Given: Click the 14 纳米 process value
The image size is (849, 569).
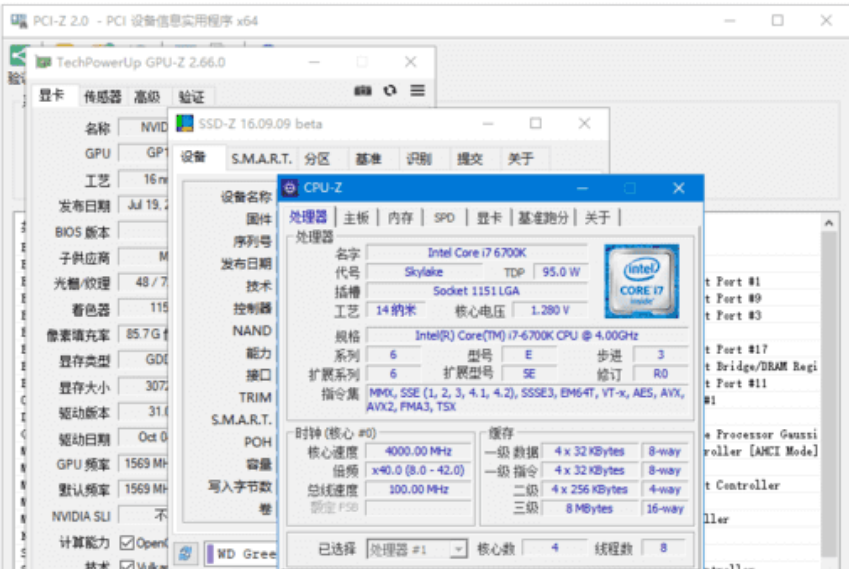Looking at the screenshot, I should point(396,310).
